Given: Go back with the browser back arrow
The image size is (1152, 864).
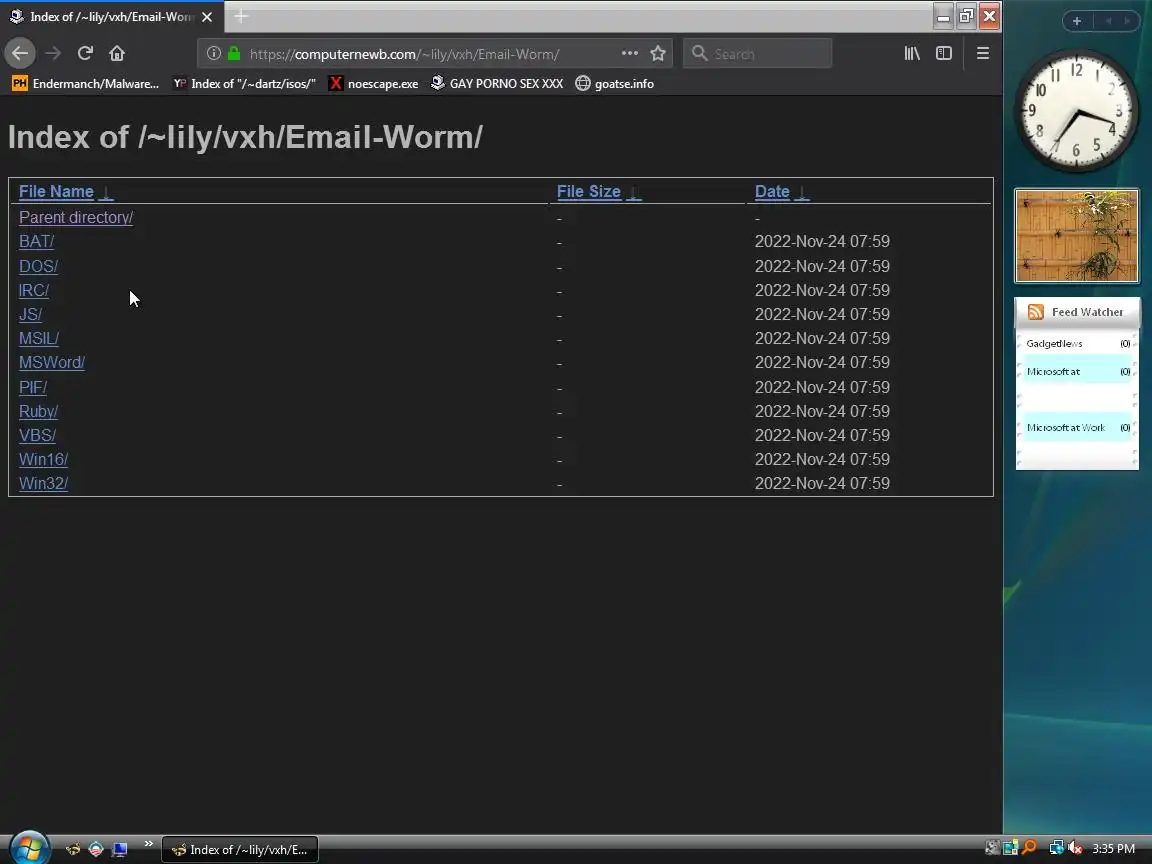Looking at the screenshot, I should [x=20, y=53].
